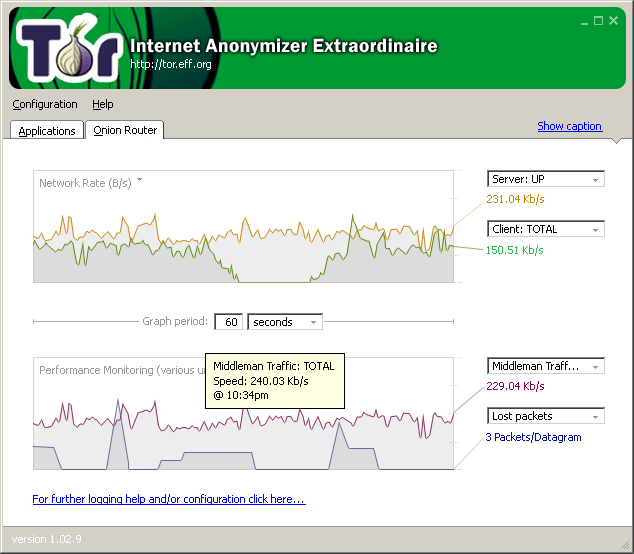Click the further logging help link
634x554 pixels.
point(168,499)
